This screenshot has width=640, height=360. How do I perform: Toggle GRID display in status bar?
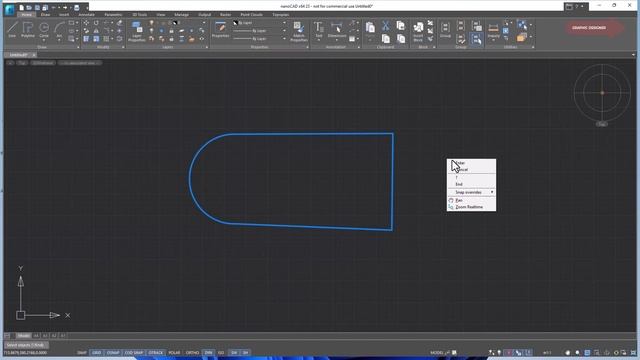pos(97,353)
